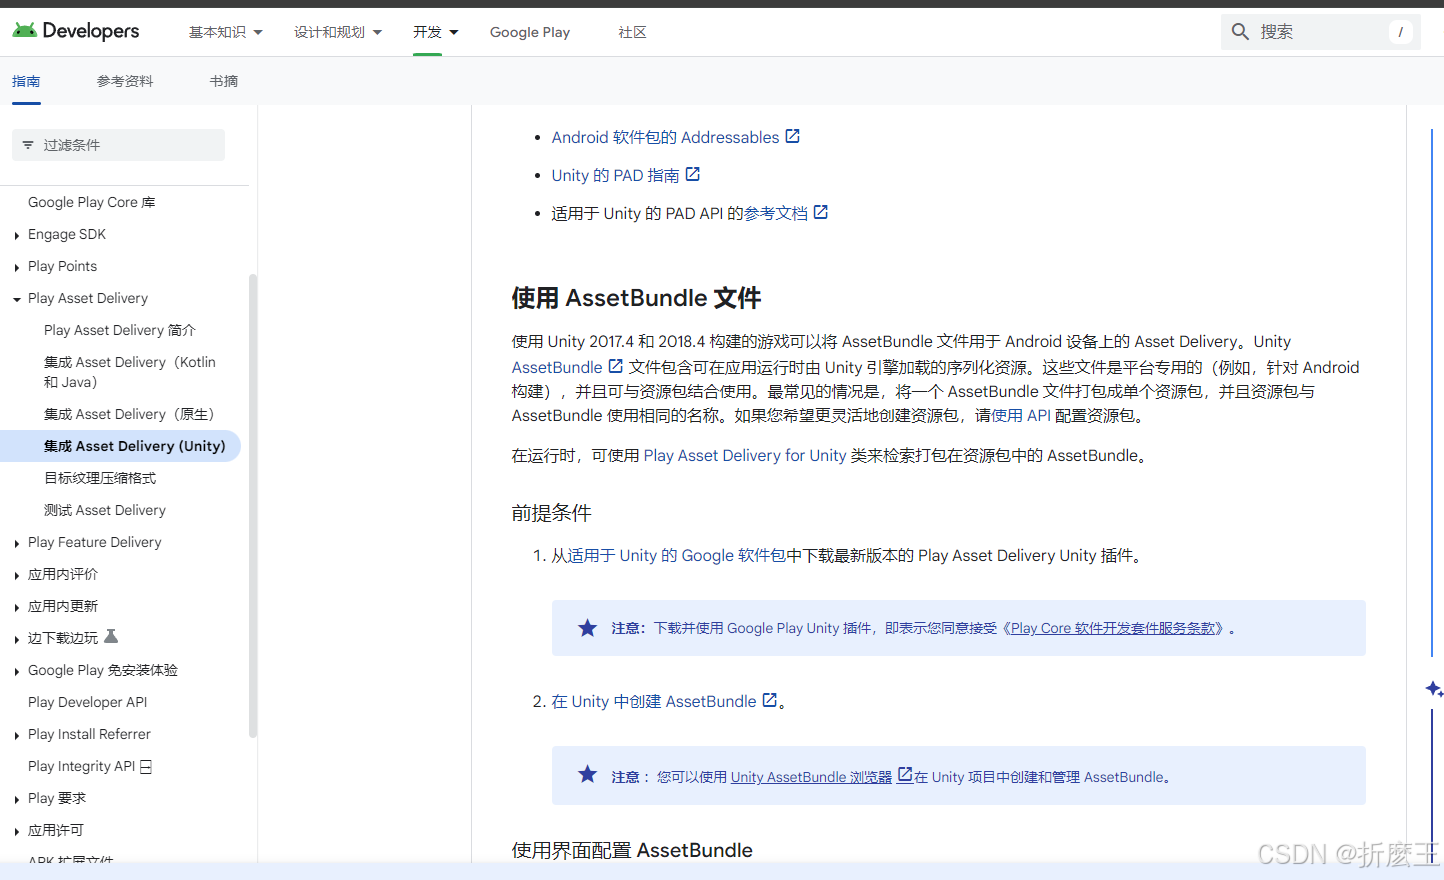The width and height of the screenshot is (1444, 880).
Task: Expand the Play 要求 section
Action: click(17, 799)
